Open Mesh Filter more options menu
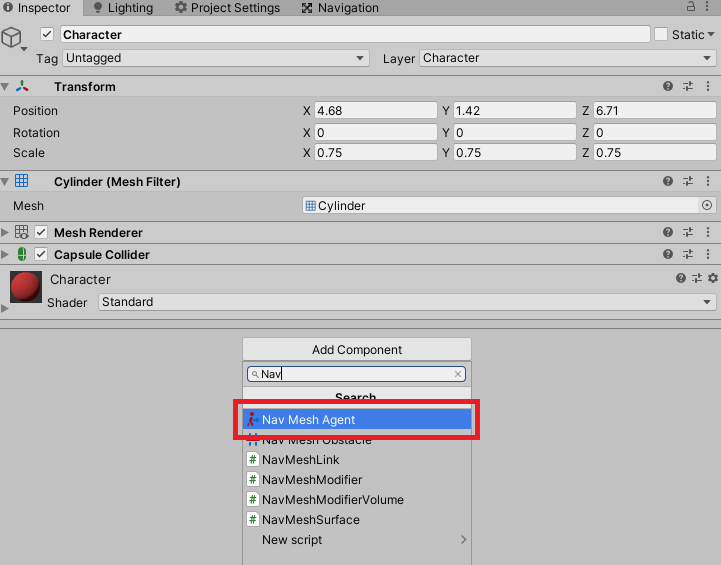 (708, 181)
